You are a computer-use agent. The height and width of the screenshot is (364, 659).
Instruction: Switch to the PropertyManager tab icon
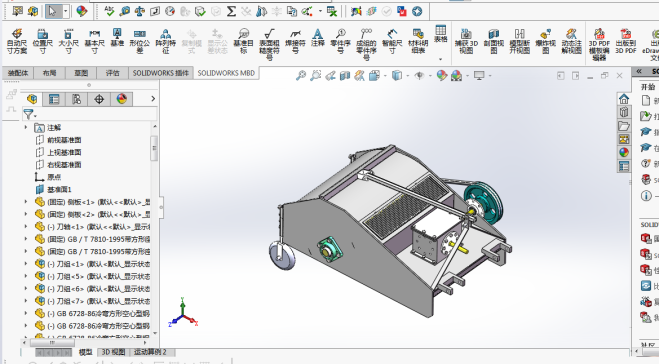54,99
